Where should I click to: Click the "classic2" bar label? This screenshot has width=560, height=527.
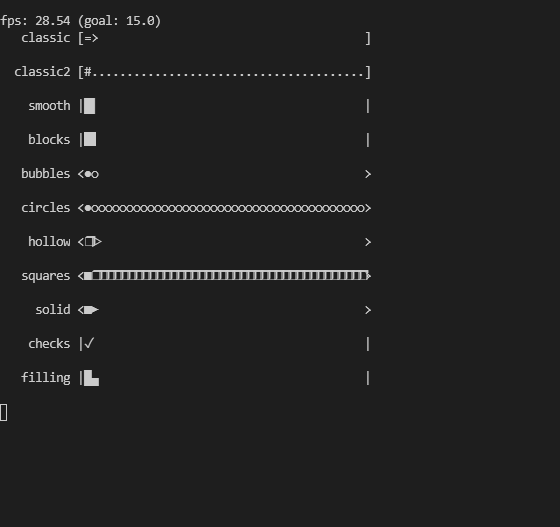coord(42,72)
